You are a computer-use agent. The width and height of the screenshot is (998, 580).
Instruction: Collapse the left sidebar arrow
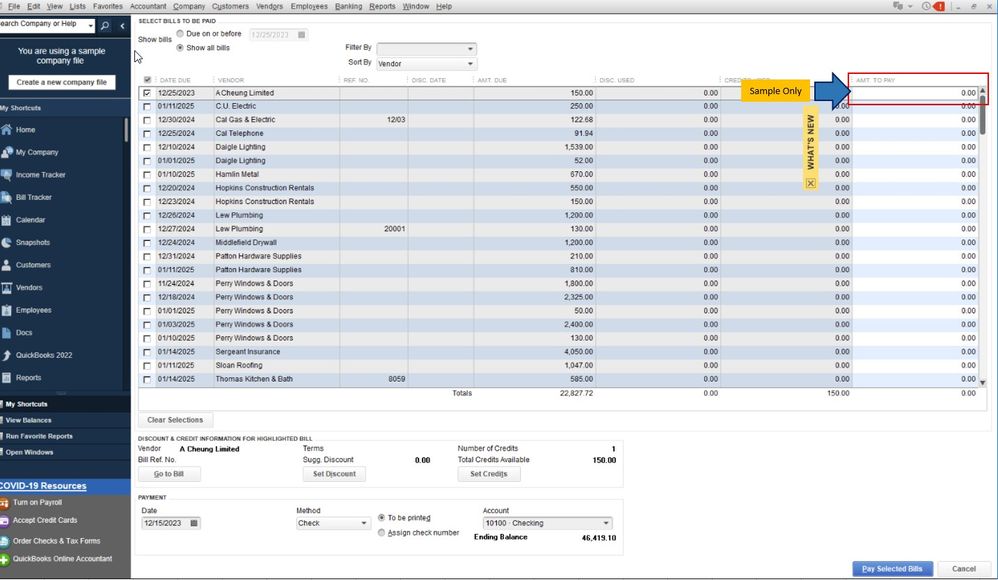pyautogui.click(x=122, y=25)
